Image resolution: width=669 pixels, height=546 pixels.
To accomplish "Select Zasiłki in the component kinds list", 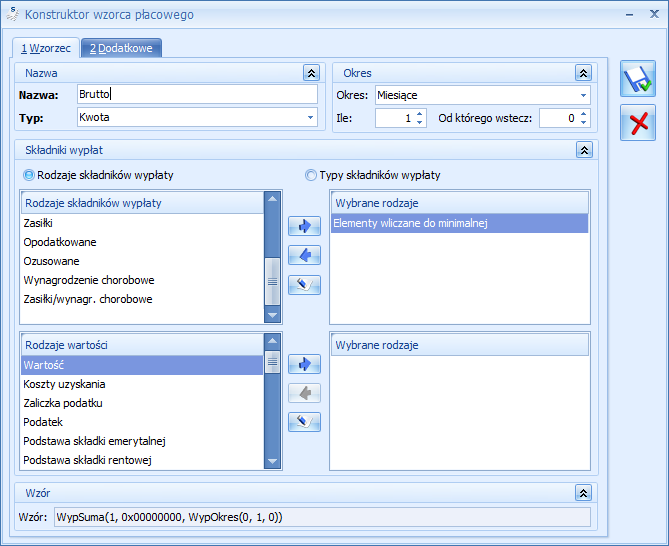I will click(142, 223).
